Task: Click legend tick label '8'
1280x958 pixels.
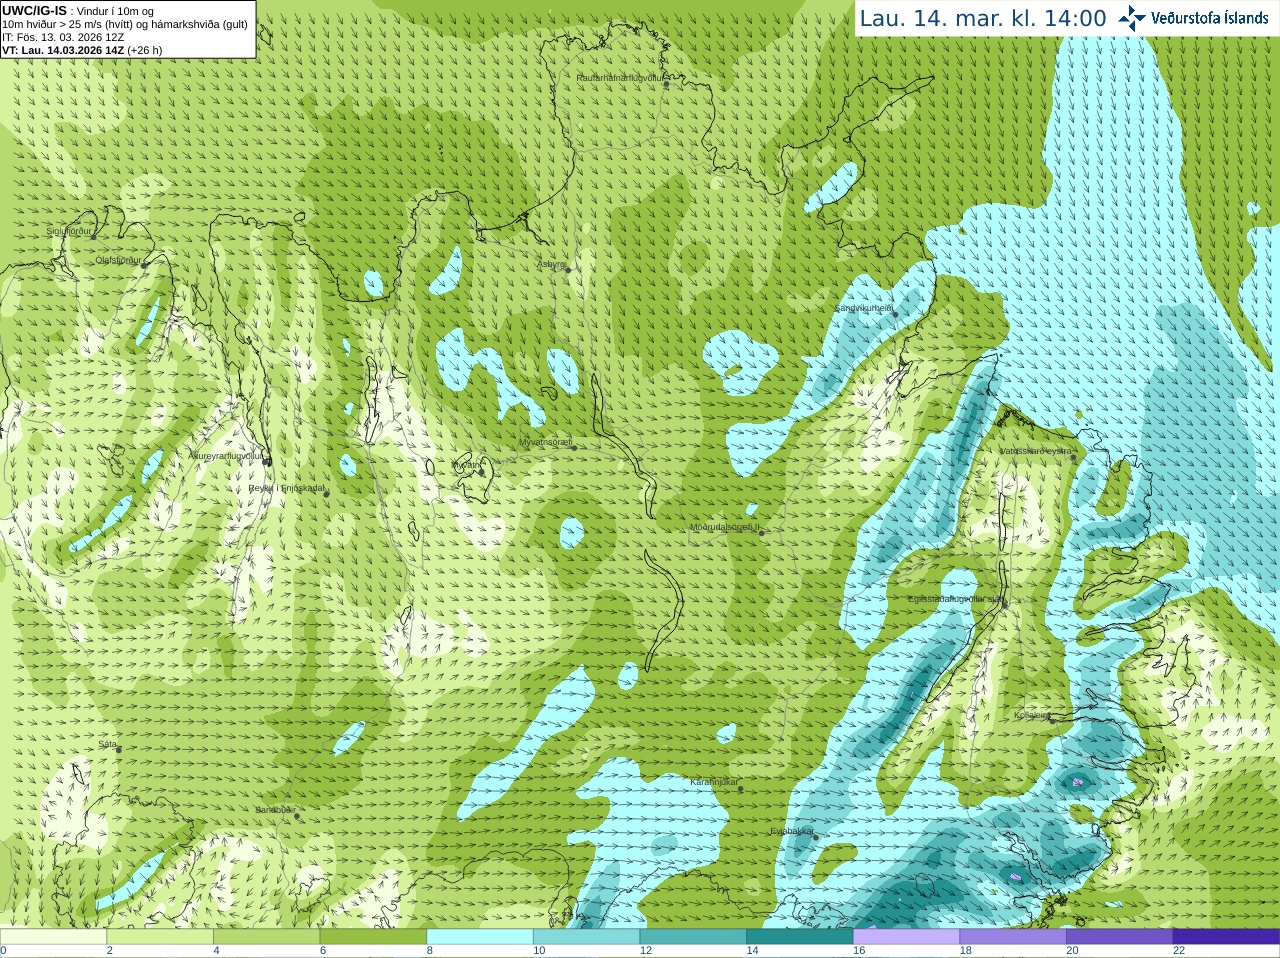Action: (430, 951)
